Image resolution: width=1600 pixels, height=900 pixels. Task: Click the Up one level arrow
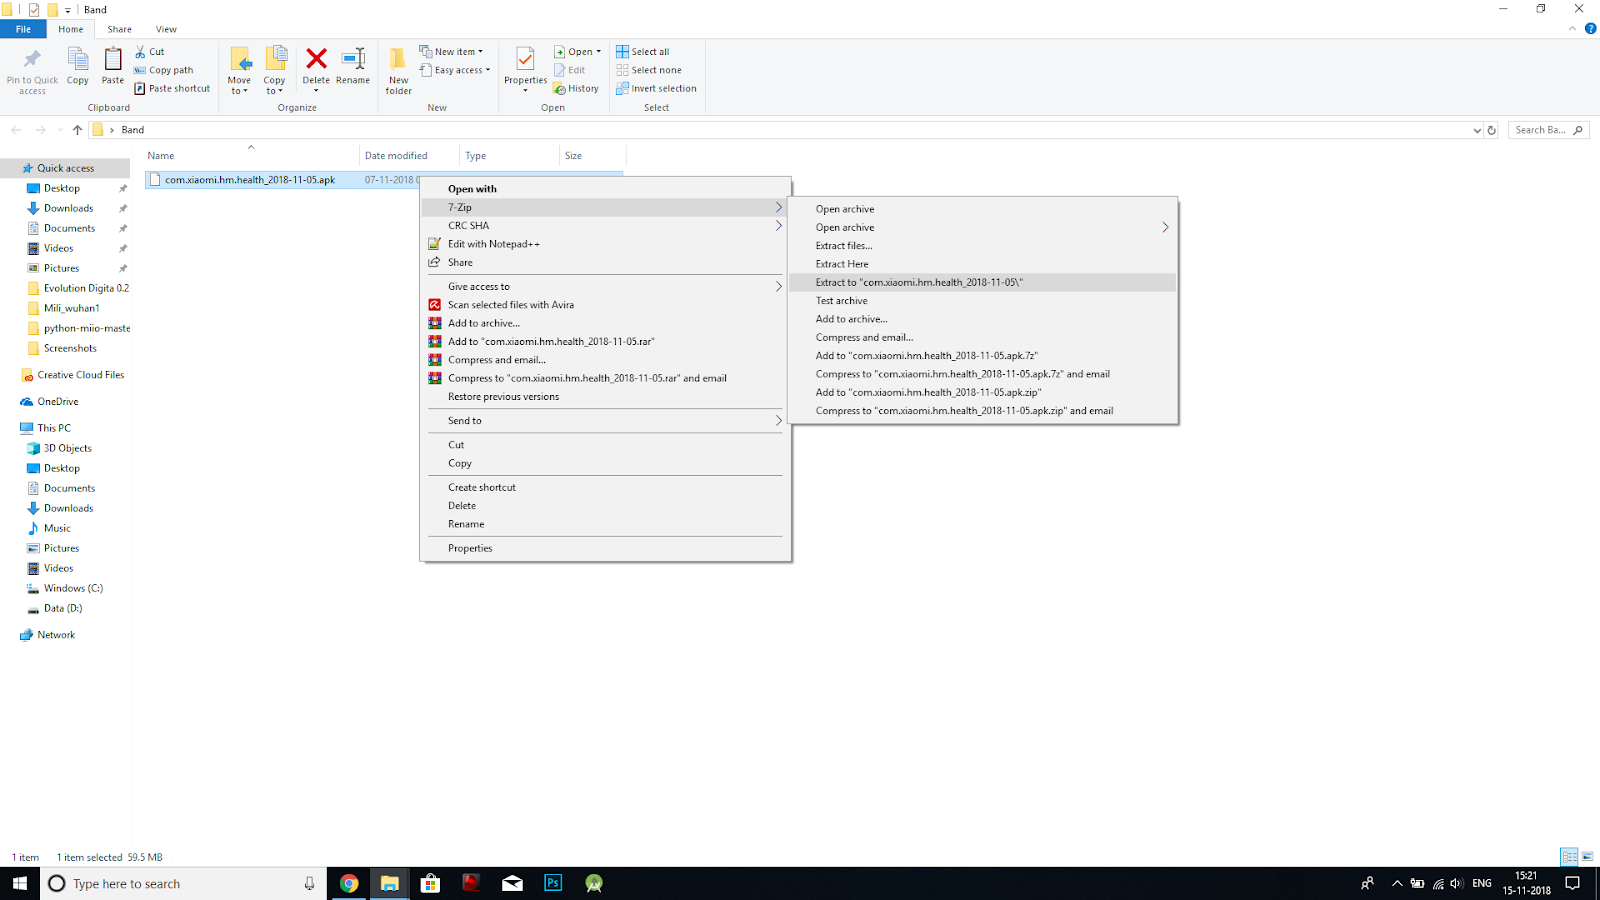(x=77, y=130)
